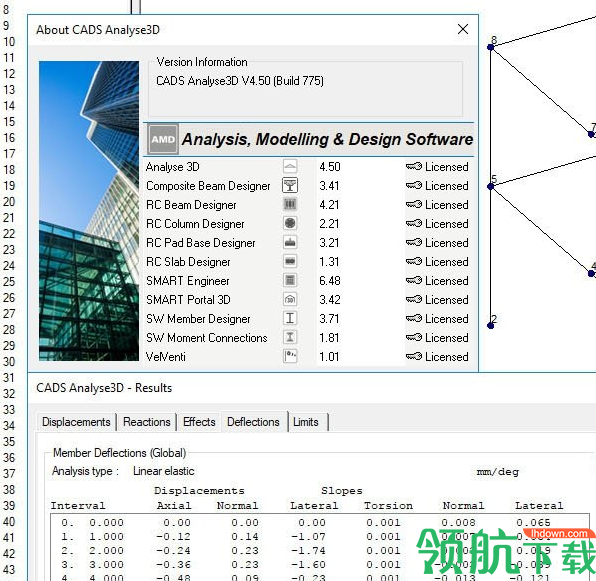596x581 pixels.
Task: Click the VelVenti product icon
Action: [x=290, y=356]
